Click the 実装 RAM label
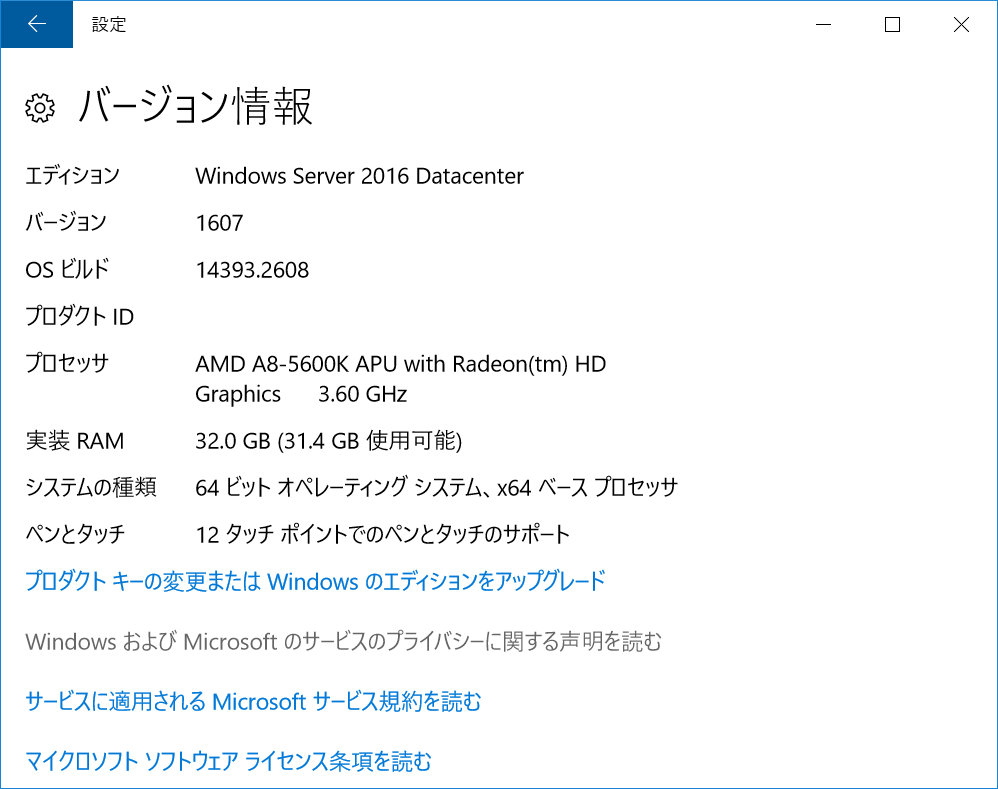This screenshot has height=789, width=998. (75, 440)
